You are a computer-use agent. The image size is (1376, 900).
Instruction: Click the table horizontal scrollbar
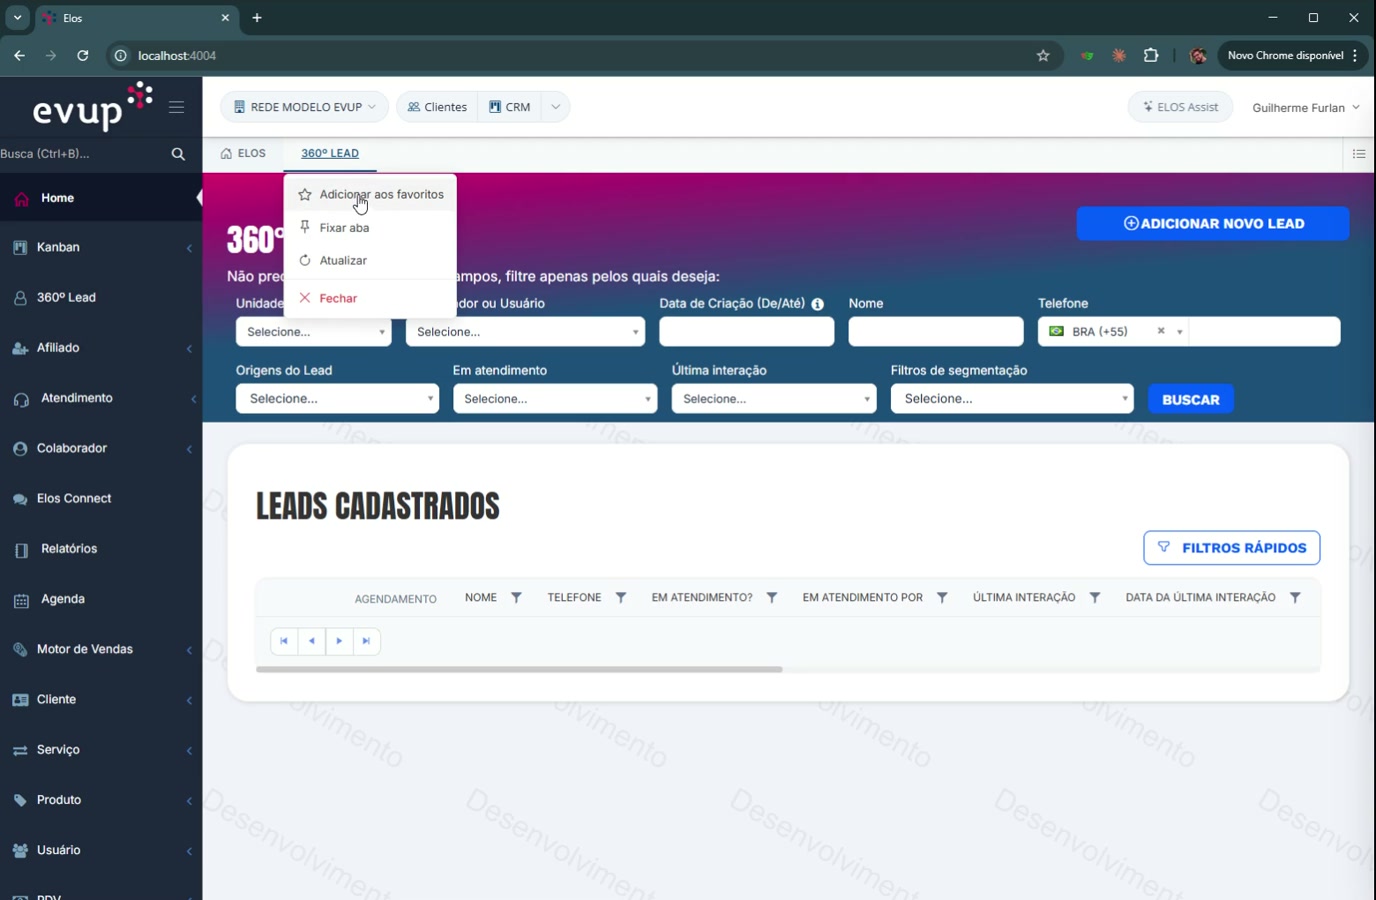[x=519, y=669]
